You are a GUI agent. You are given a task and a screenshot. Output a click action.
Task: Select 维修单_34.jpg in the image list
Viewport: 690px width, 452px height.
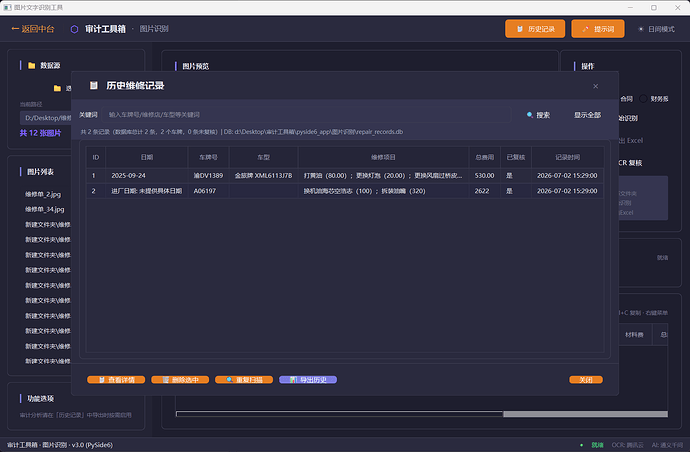[44, 209]
